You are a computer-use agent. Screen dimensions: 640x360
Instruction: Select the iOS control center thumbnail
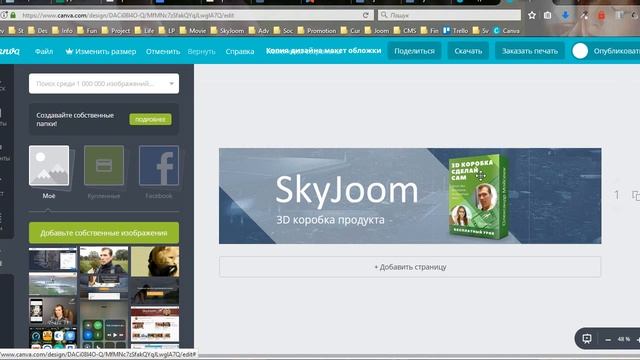tap(104, 325)
